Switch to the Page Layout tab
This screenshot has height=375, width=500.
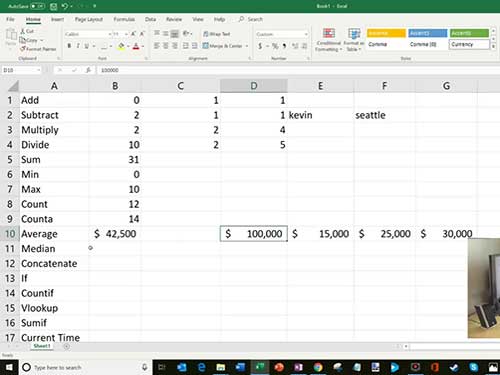pyautogui.click(x=89, y=19)
